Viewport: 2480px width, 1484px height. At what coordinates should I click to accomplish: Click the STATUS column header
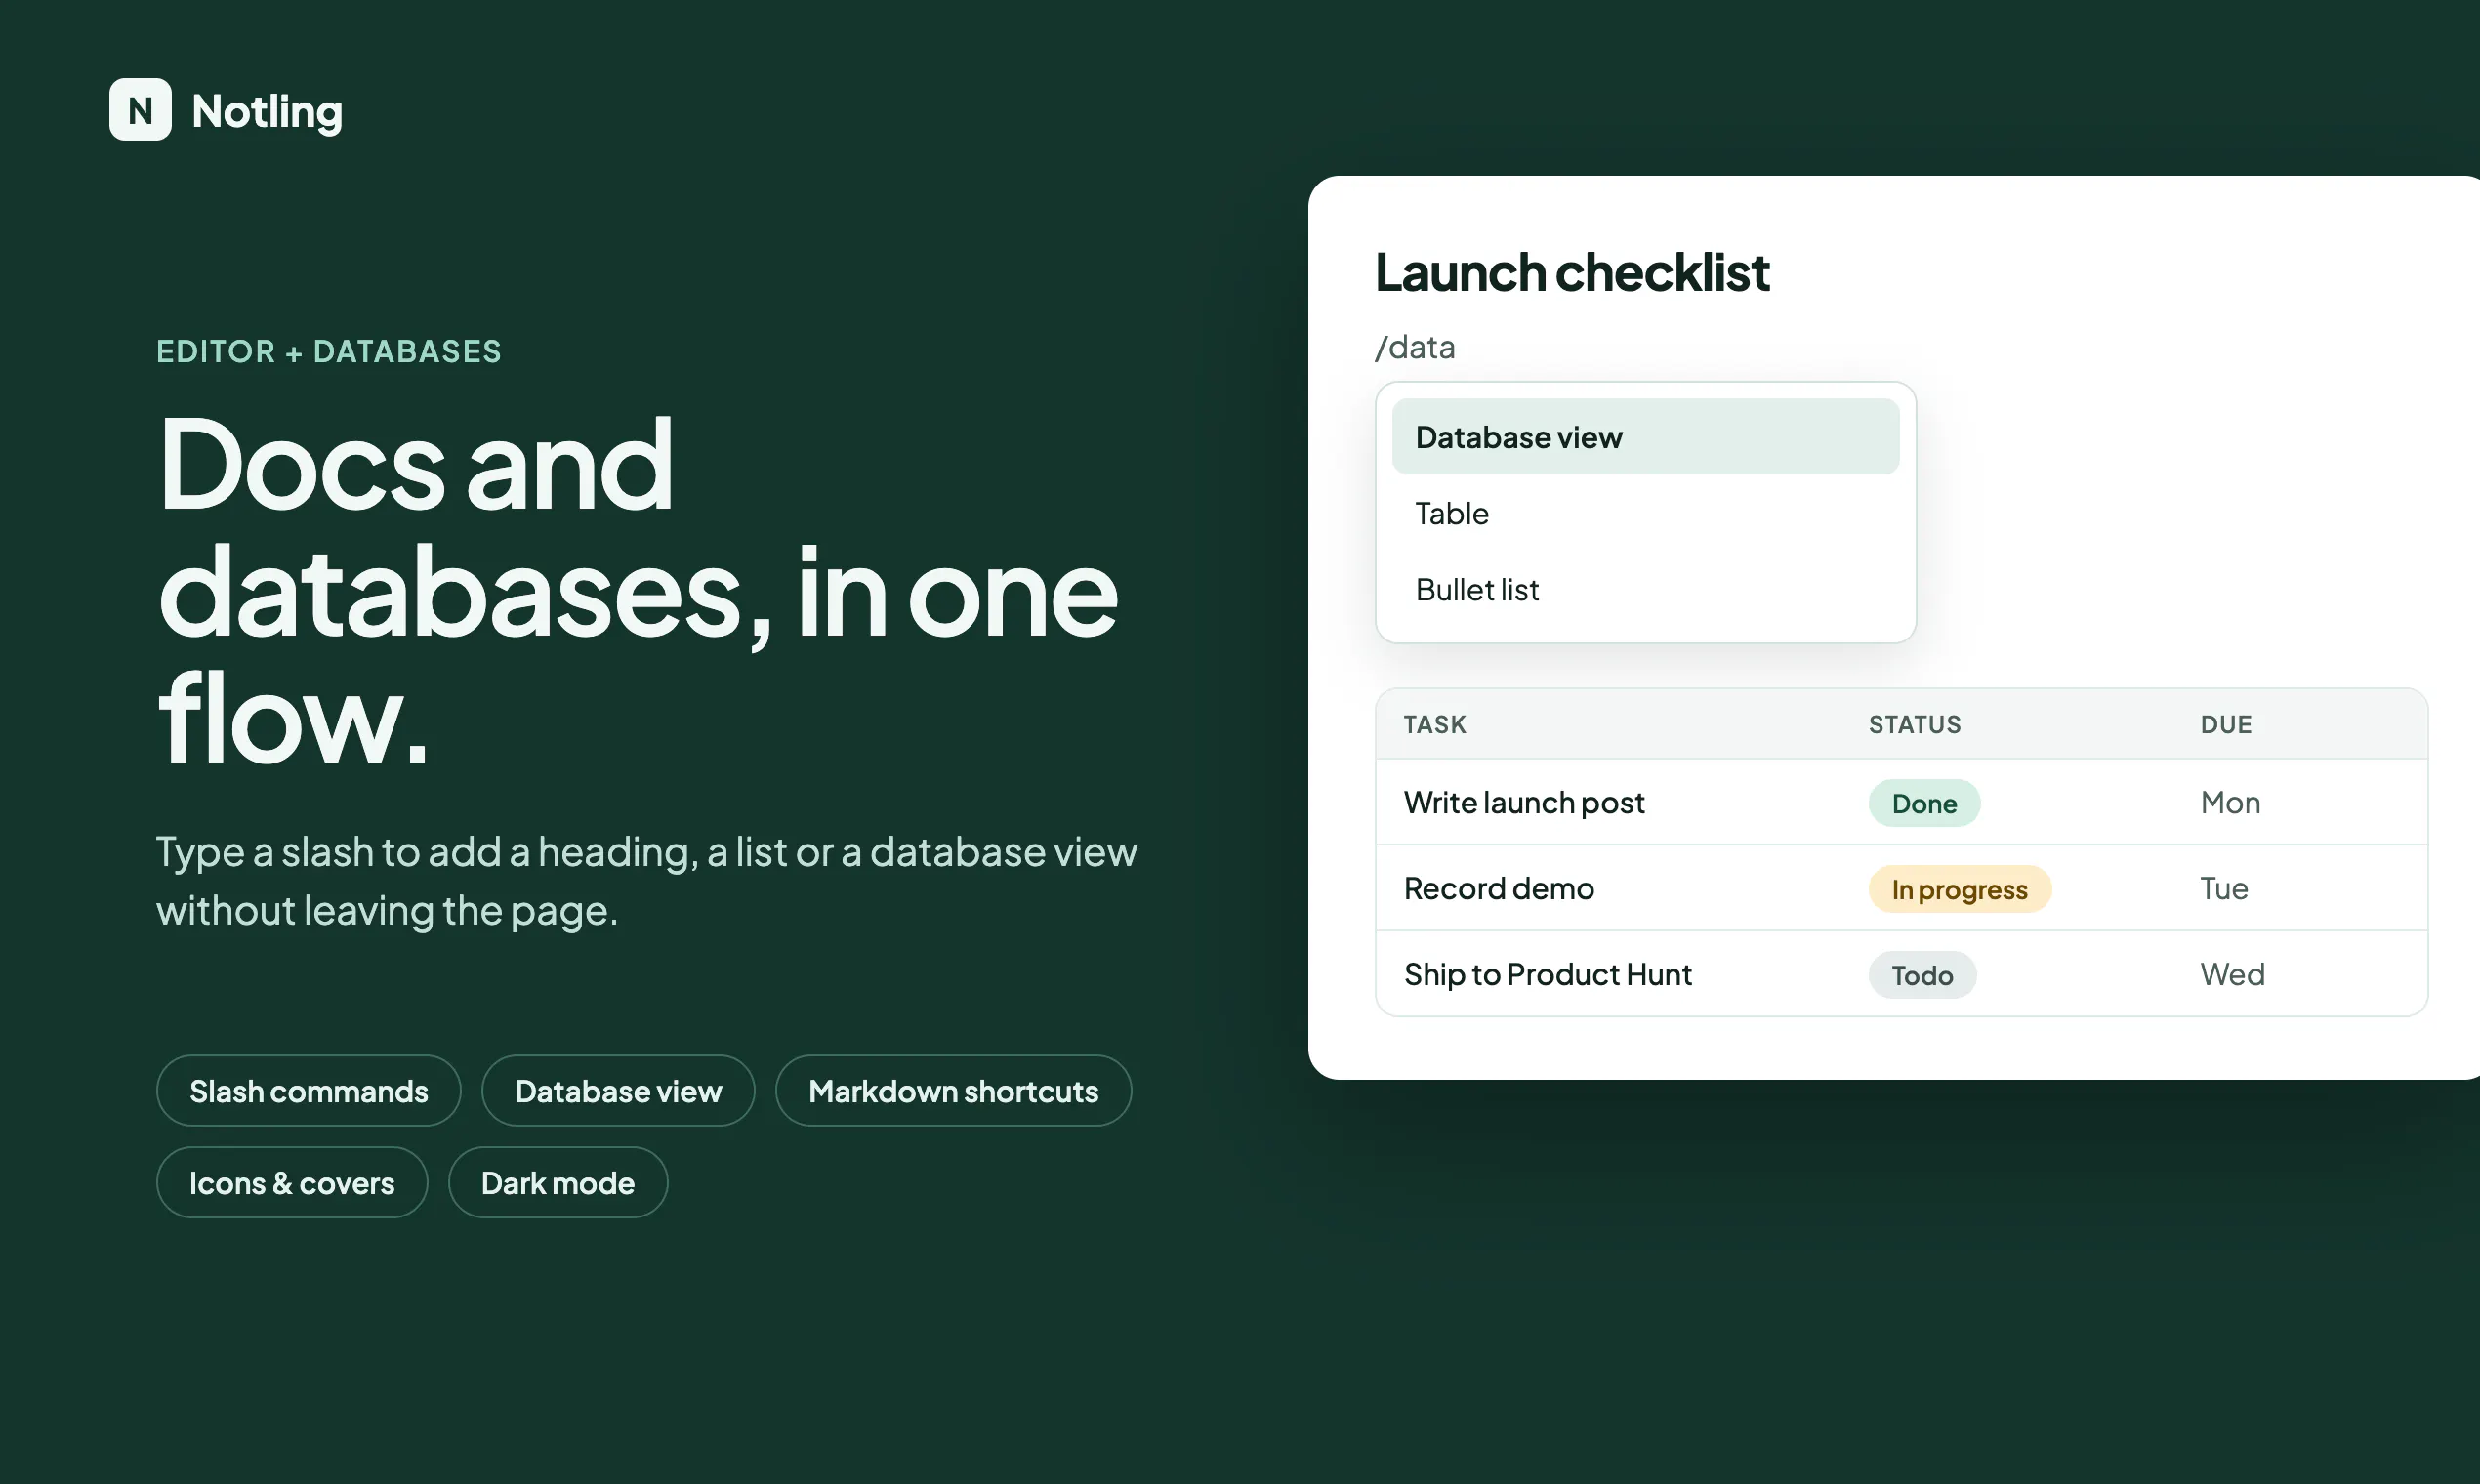[1915, 724]
